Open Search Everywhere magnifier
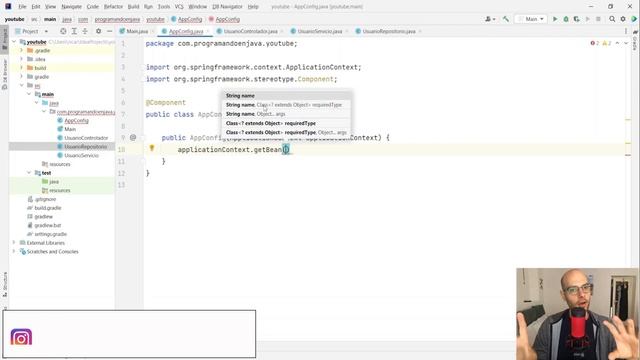The height and width of the screenshot is (360, 640). click(x=612, y=19)
